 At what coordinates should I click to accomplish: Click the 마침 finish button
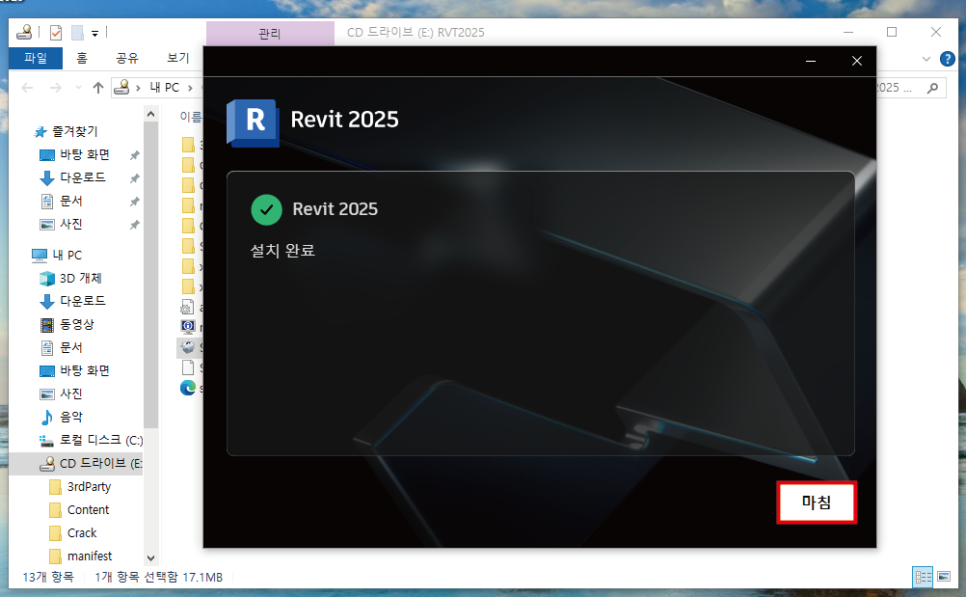[x=816, y=502]
